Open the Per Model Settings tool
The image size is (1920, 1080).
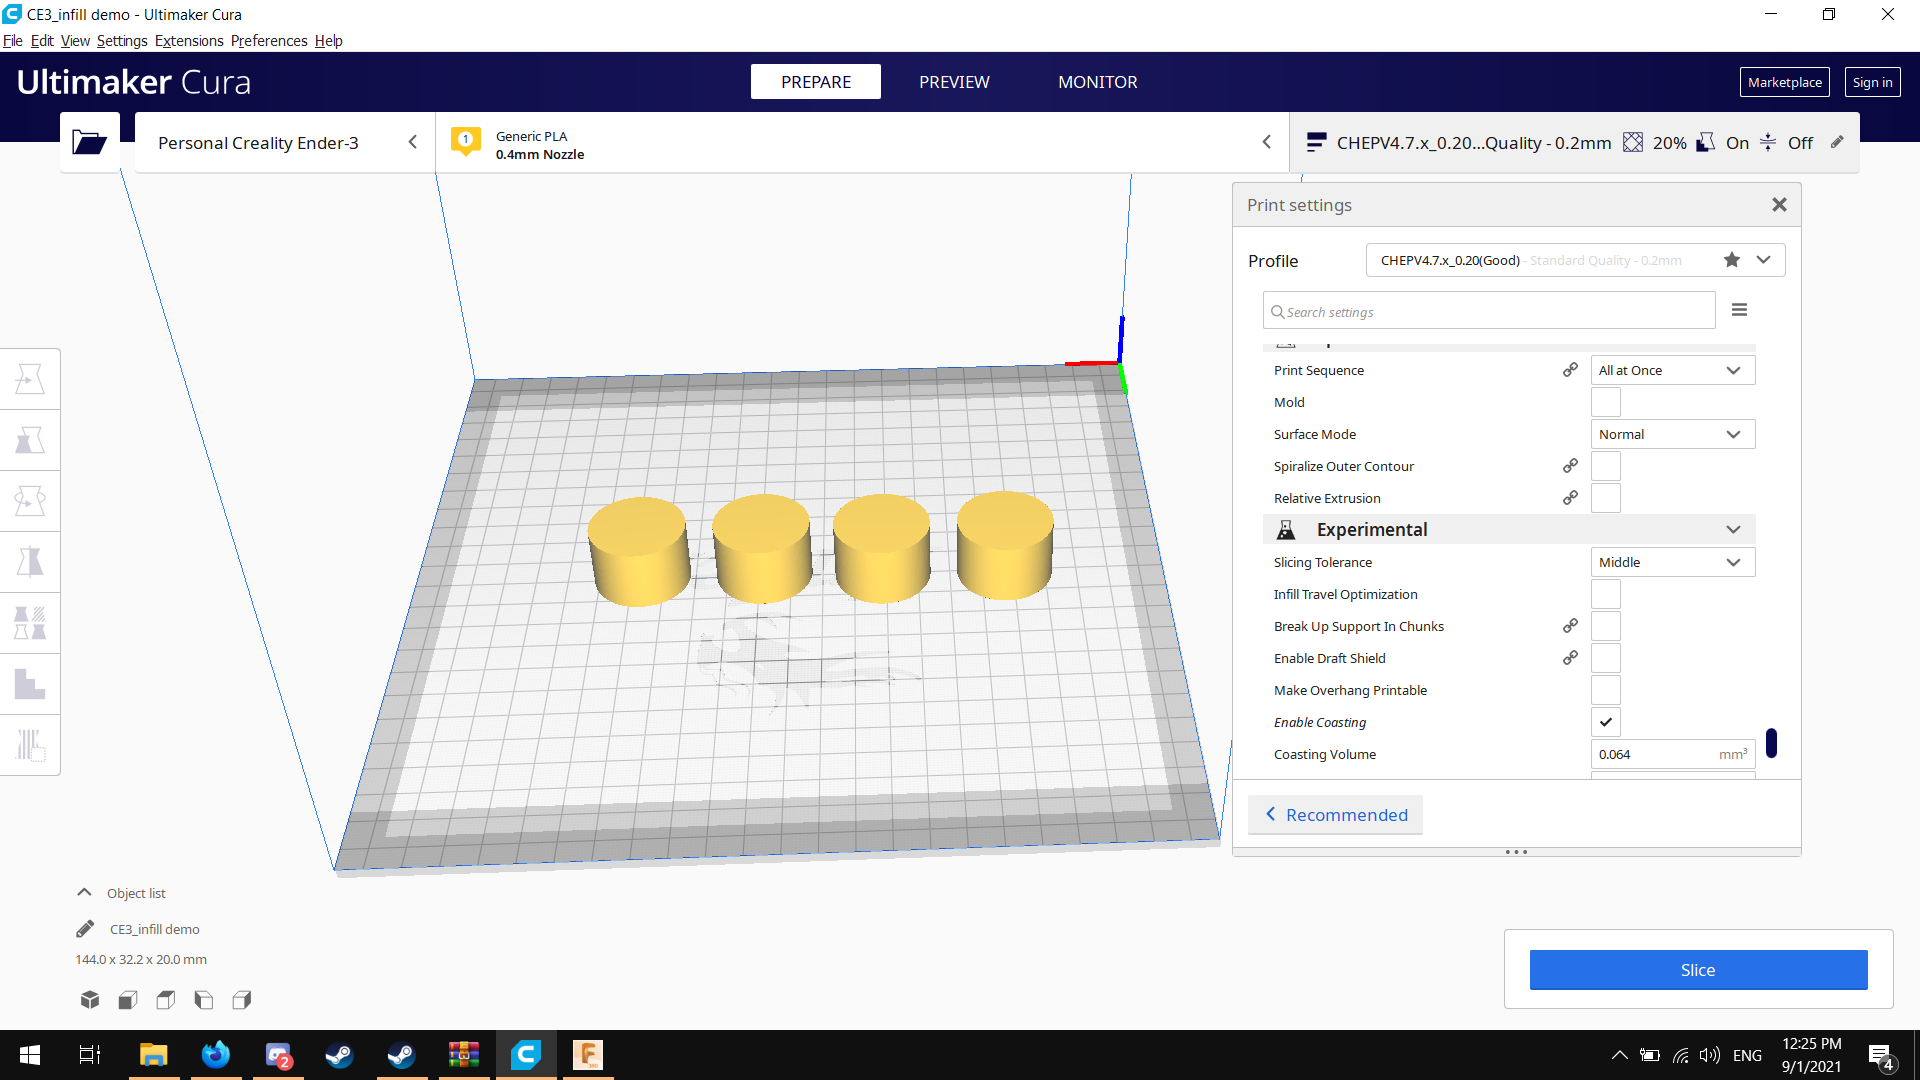(30, 623)
